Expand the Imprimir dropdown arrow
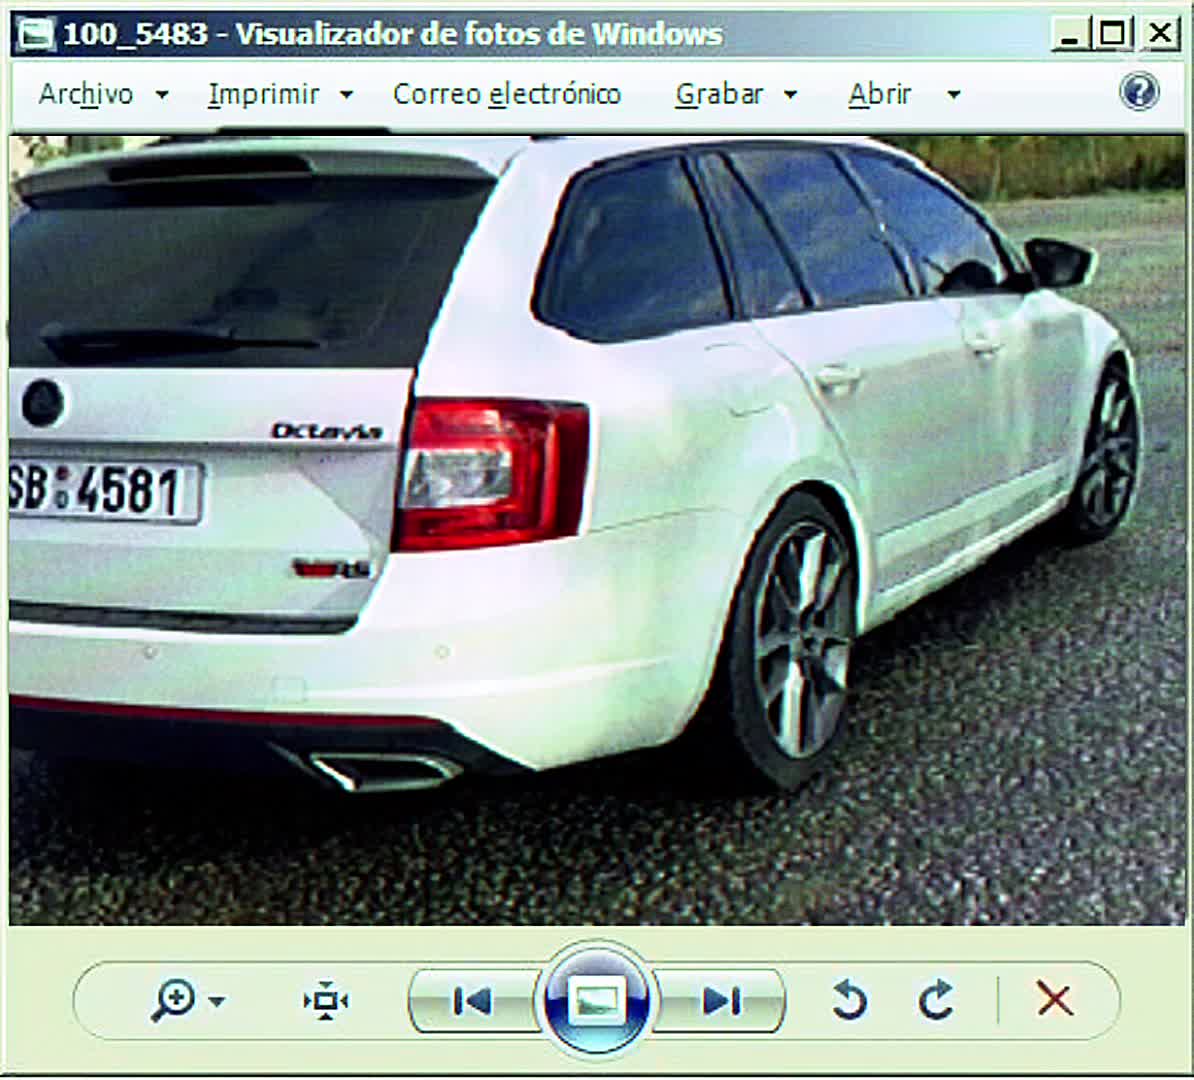Viewport: 1194px width, 1080px height. point(346,95)
